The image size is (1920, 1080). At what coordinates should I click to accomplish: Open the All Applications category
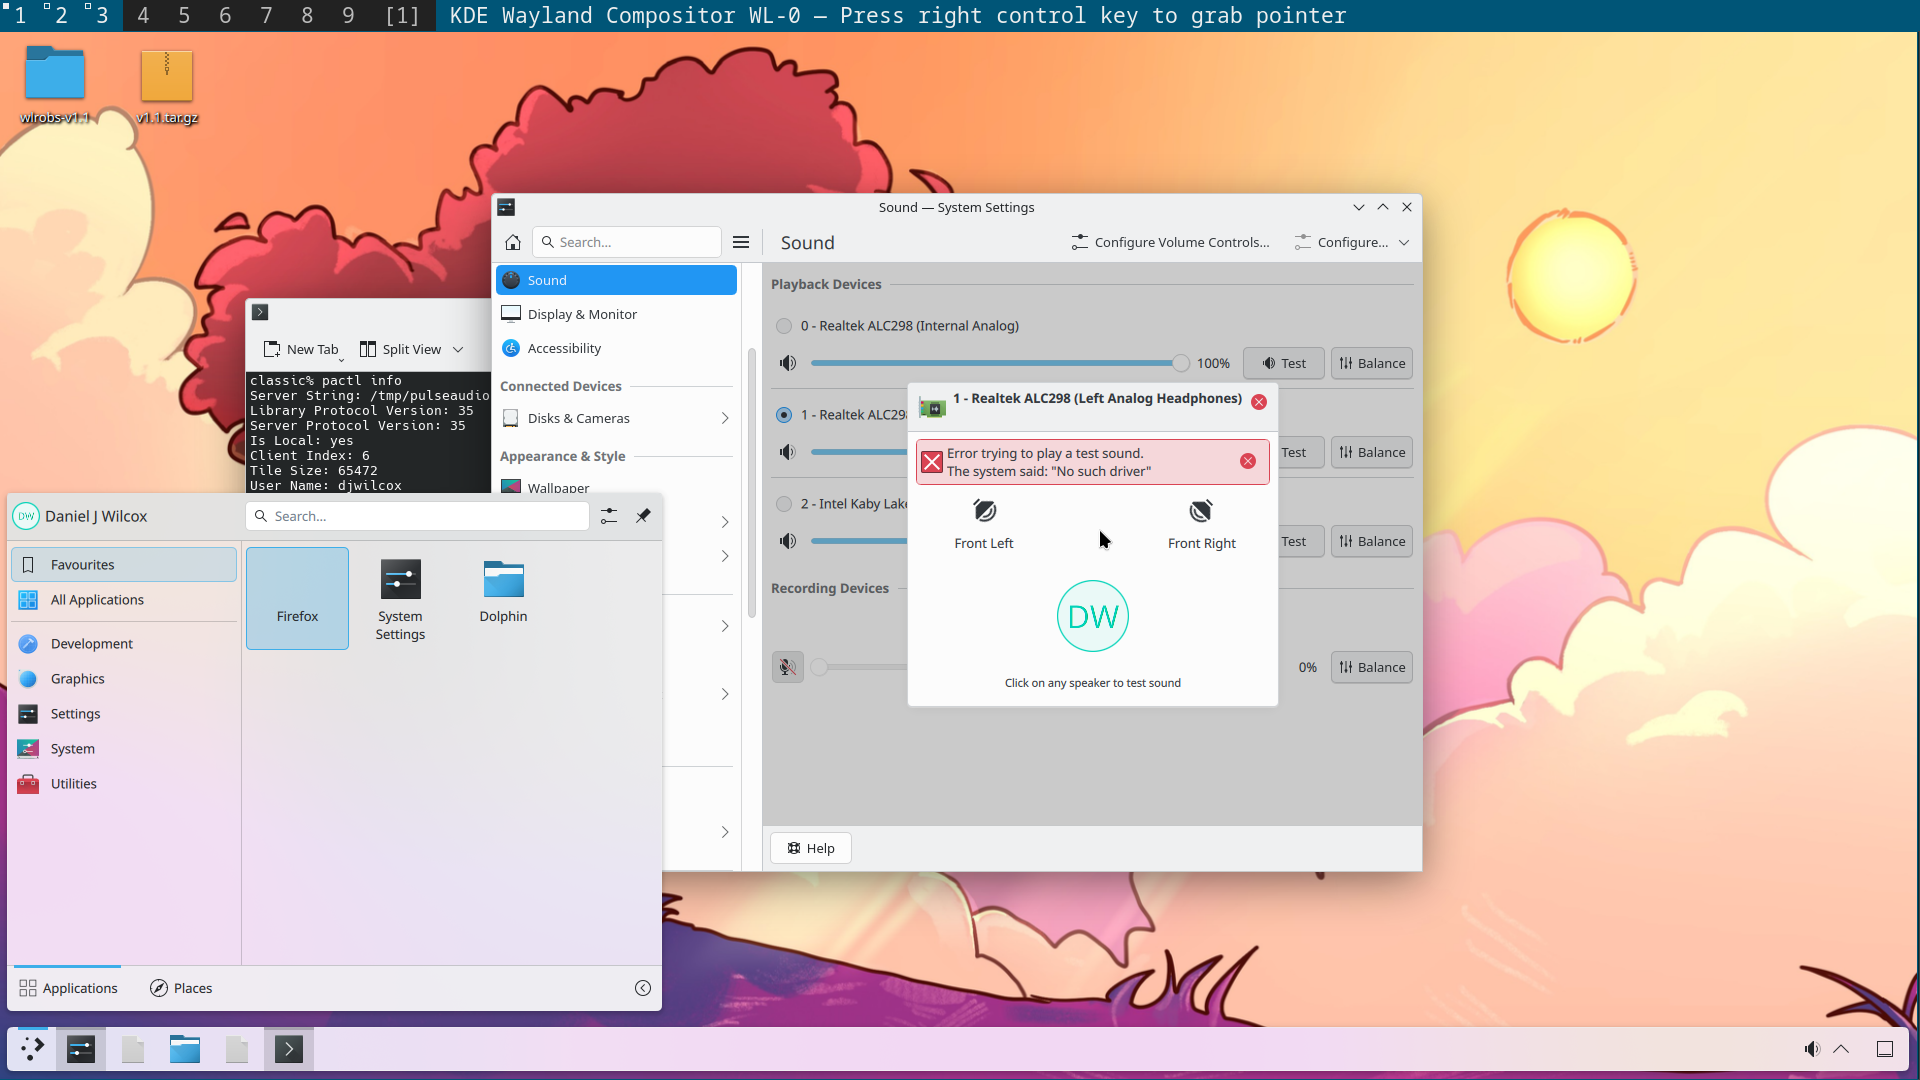tap(97, 600)
